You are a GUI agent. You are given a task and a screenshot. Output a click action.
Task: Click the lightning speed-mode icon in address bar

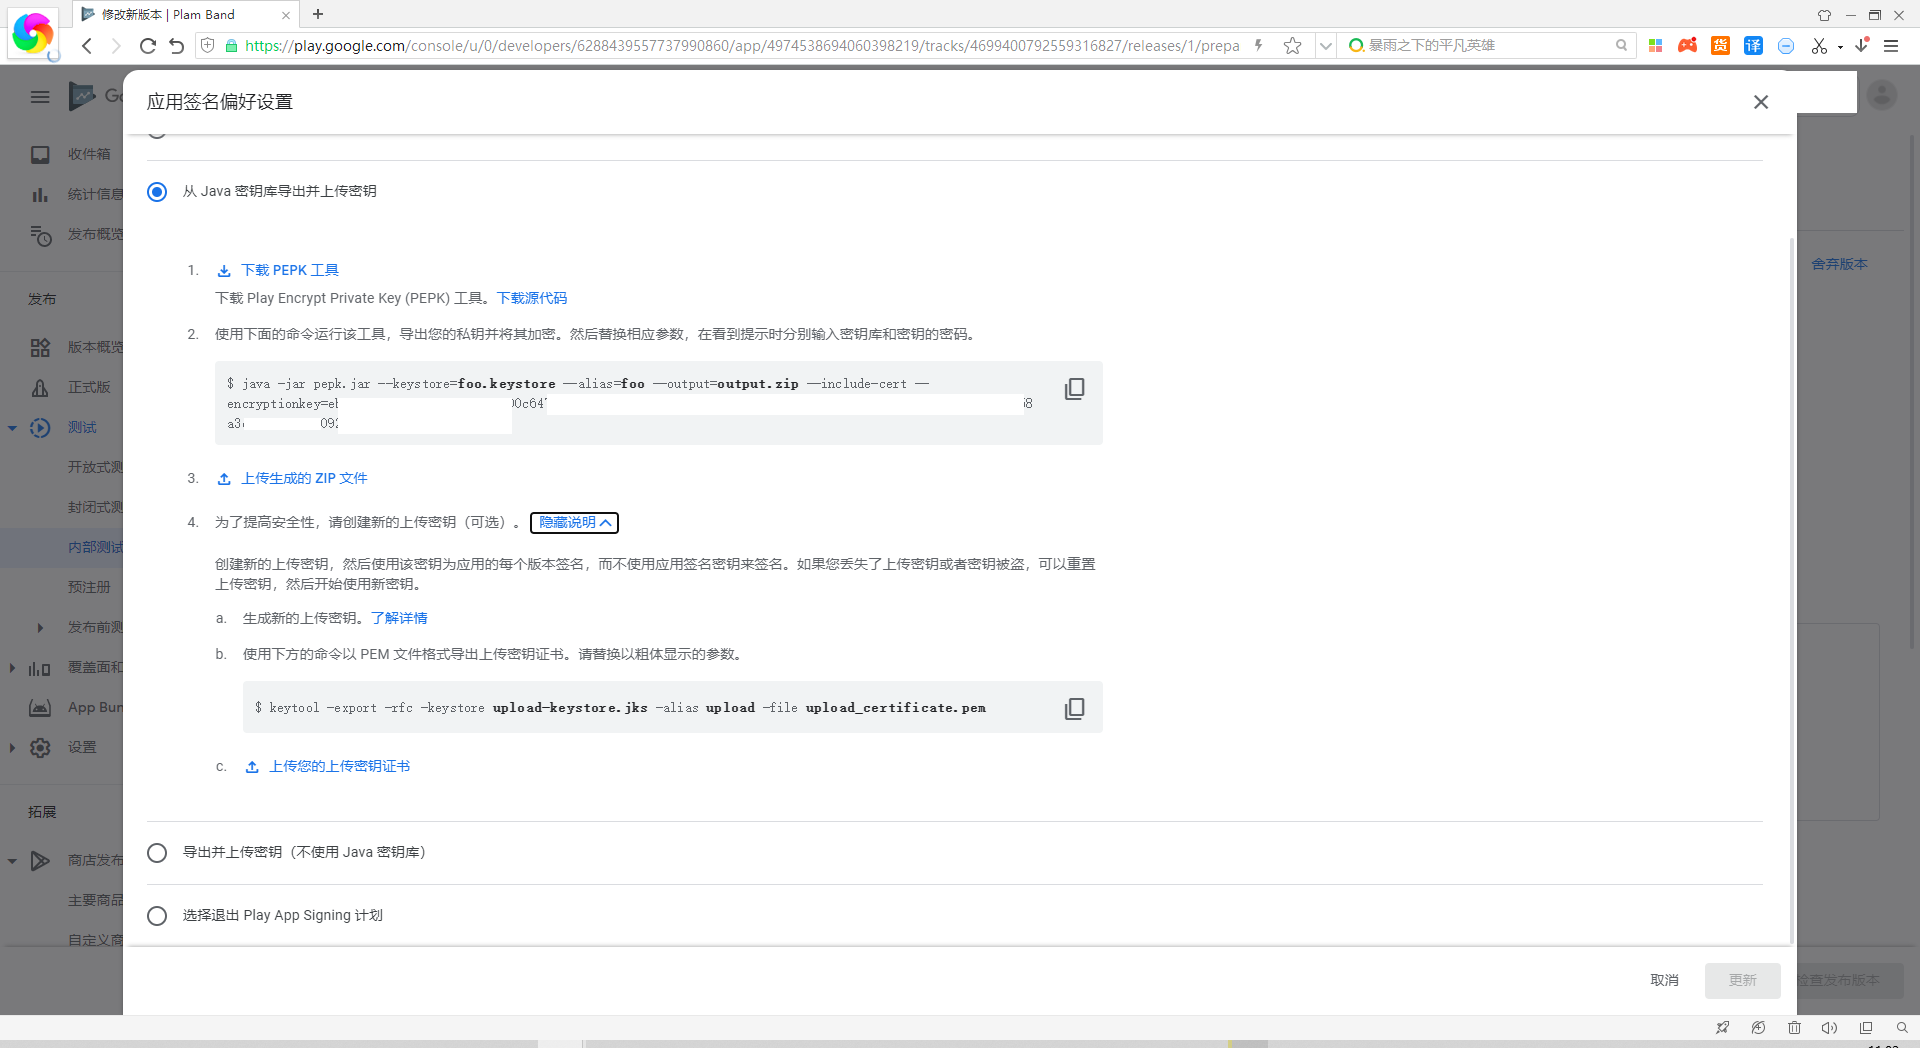[1259, 46]
